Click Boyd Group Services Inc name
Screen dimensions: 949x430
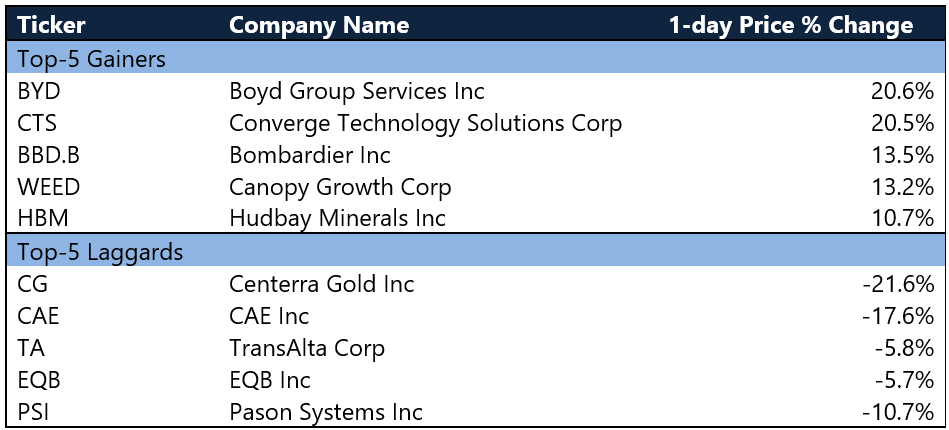tap(357, 91)
